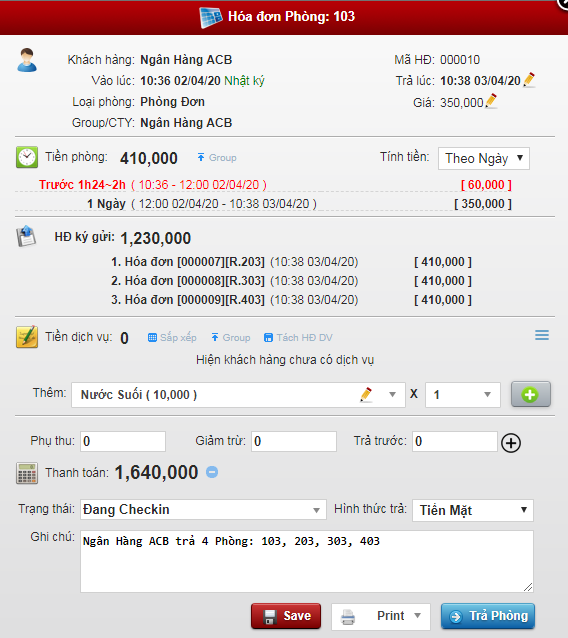The height and width of the screenshot is (638, 568).
Task: Click Tách HĐ DV split invoice icon
Action: 268,338
